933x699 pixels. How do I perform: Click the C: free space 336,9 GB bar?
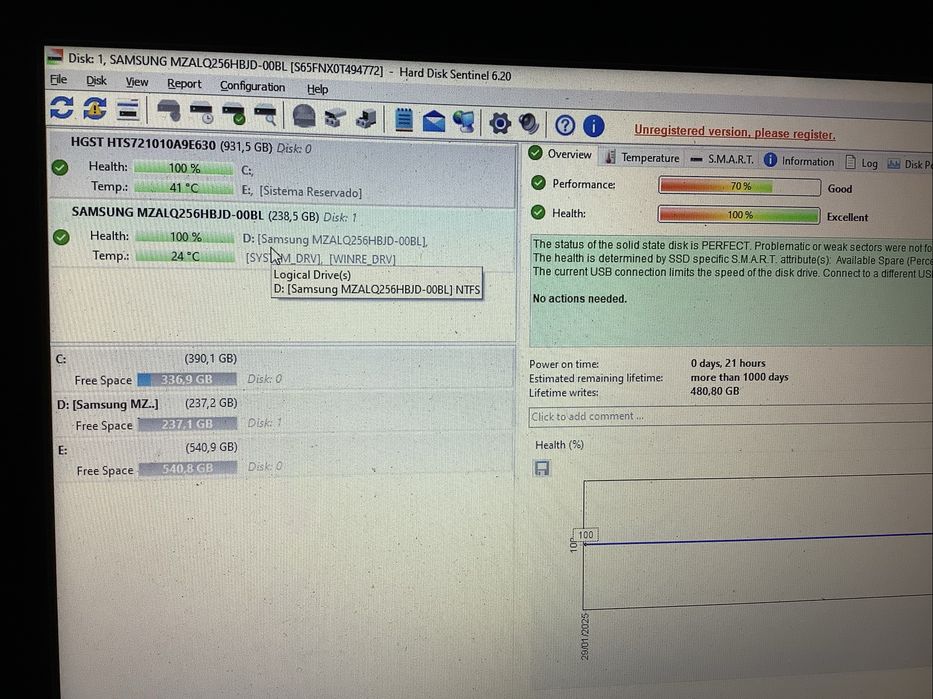[187, 380]
